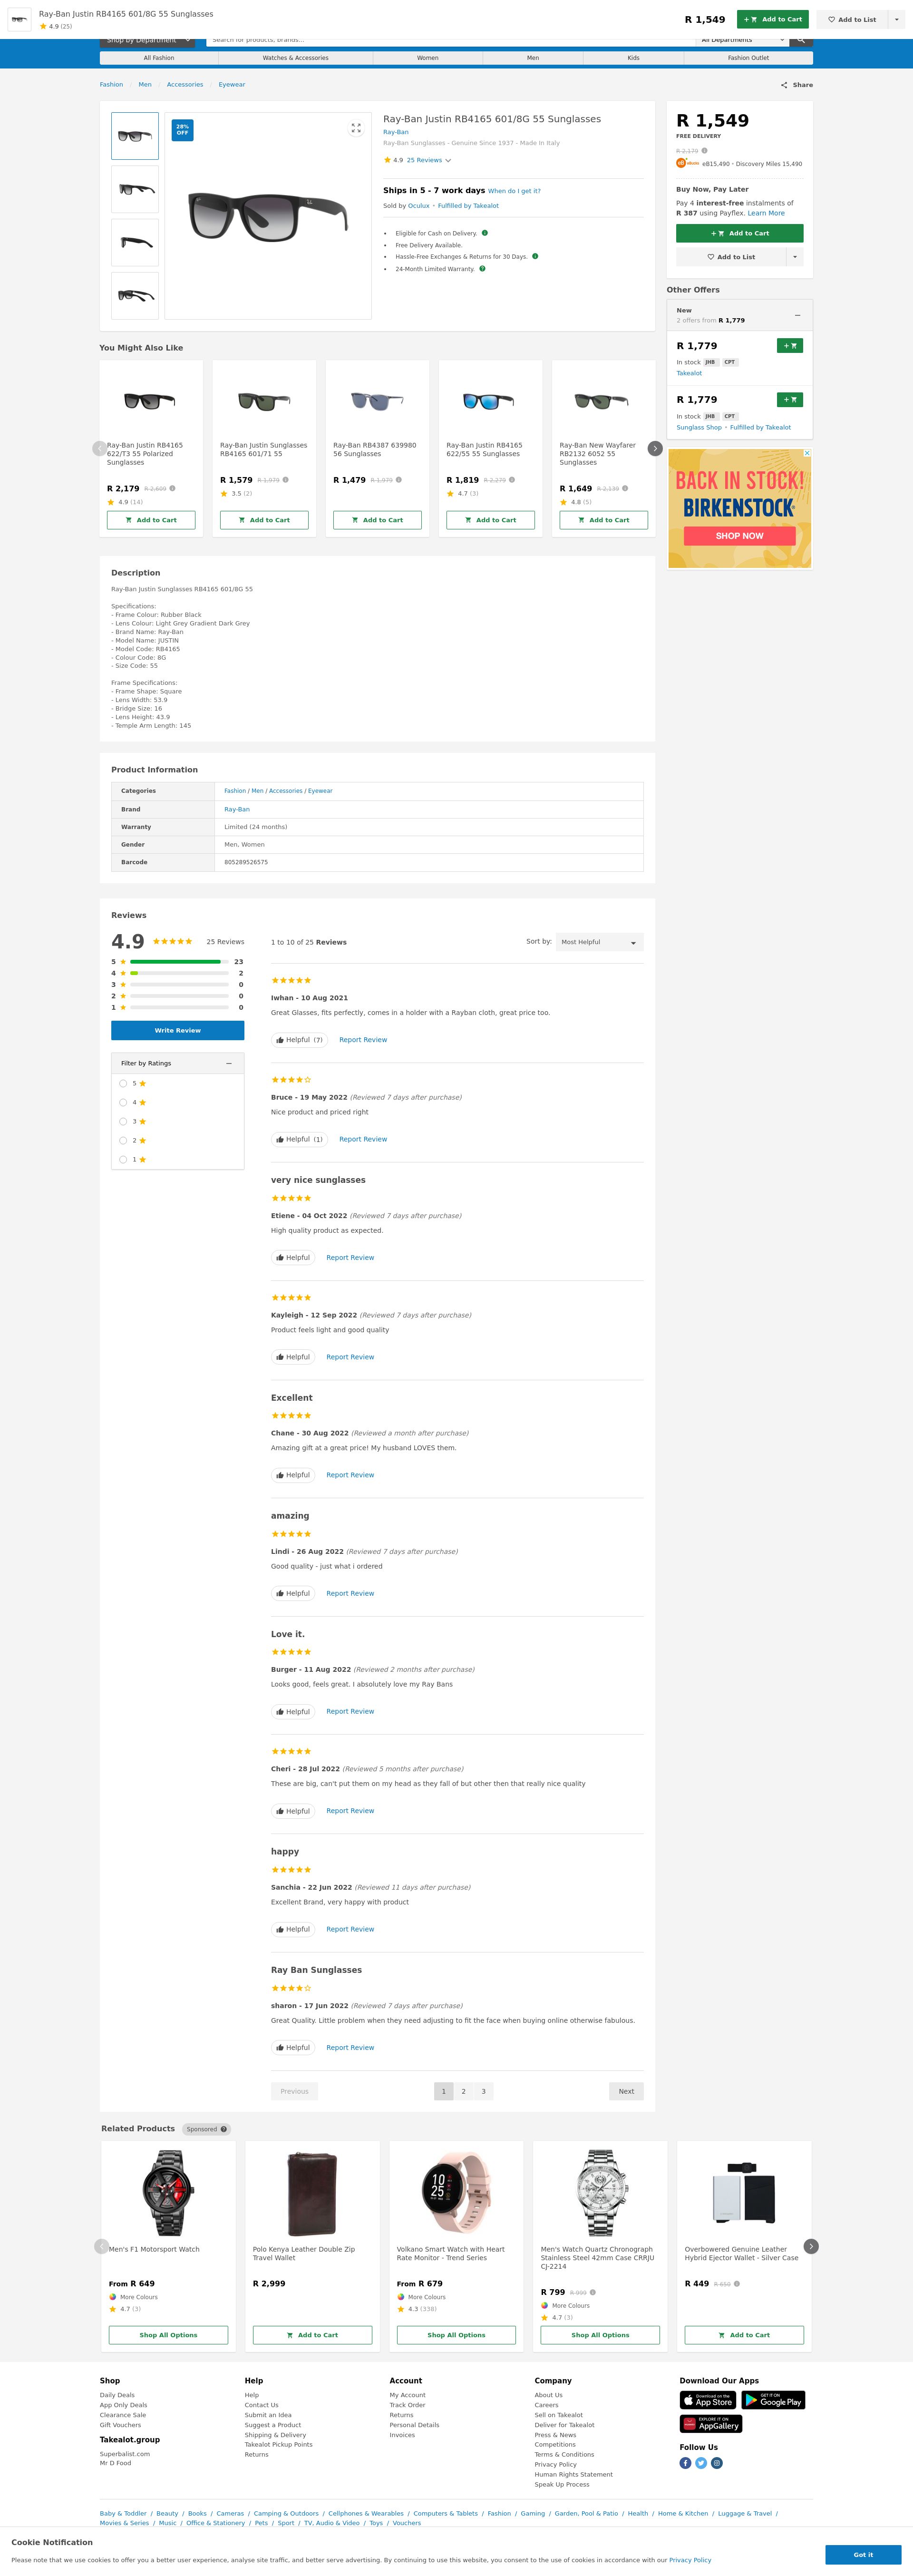
Task: Select the second product image thumbnail
Action: pos(135,189)
